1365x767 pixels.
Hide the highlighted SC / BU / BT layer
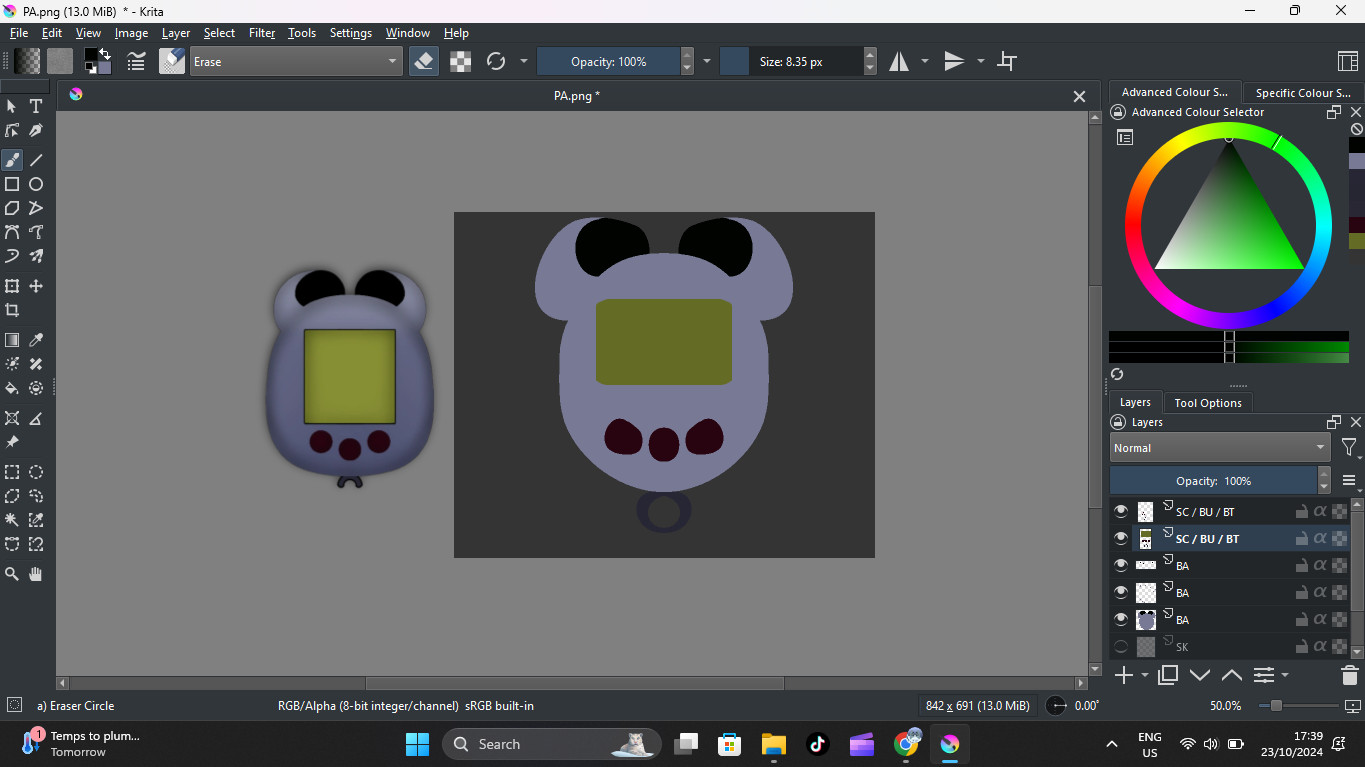pos(1121,539)
